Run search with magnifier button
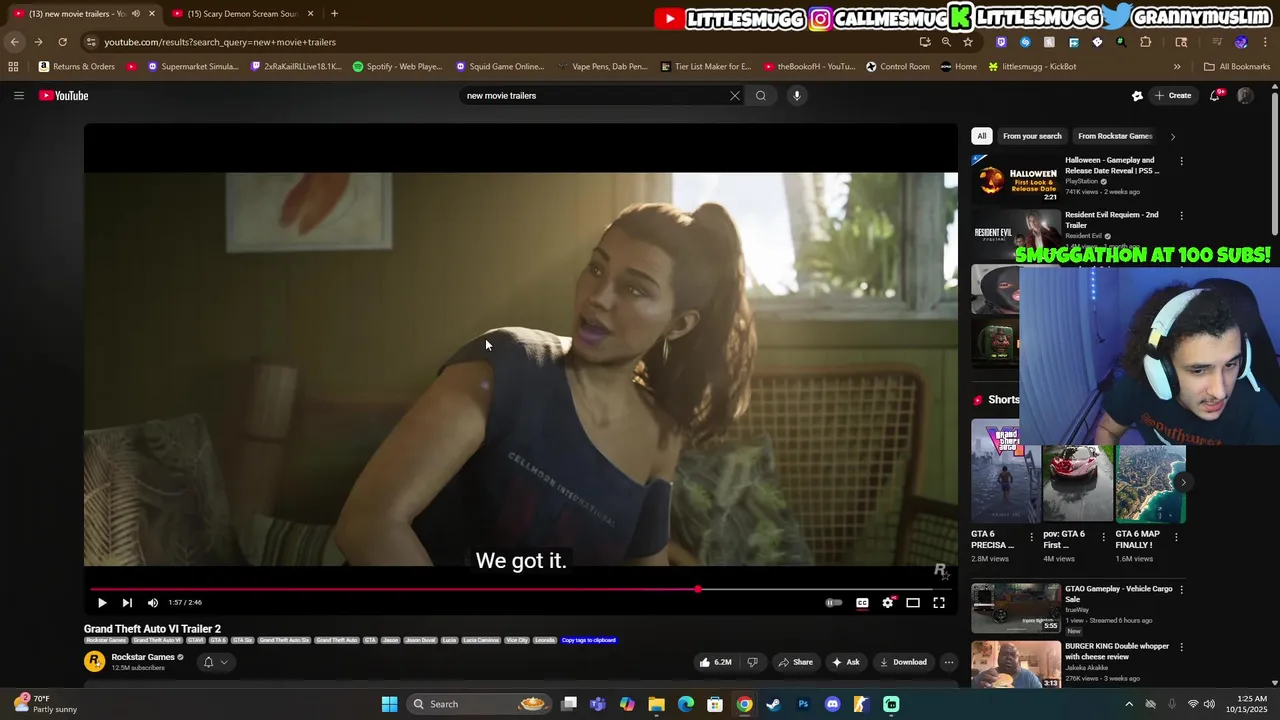This screenshot has height=720, width=1280. click(x=761, y=96)
